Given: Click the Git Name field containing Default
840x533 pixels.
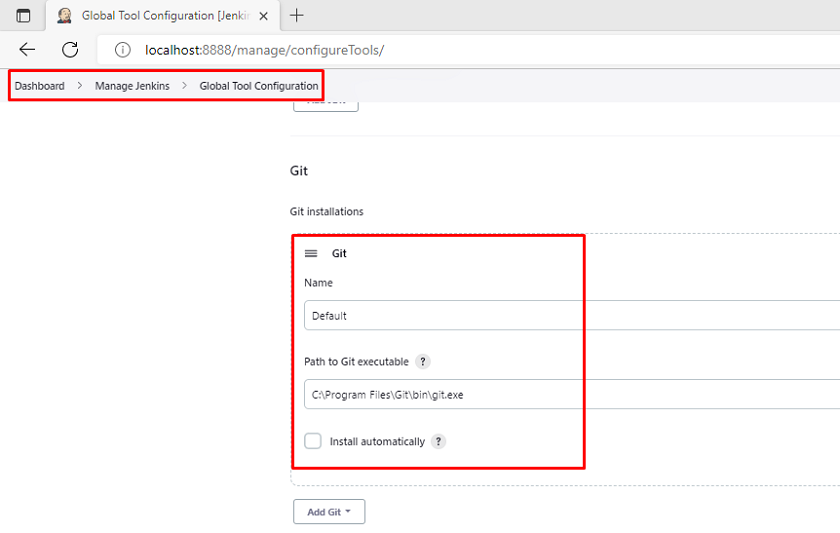Looking at the screenshot, I should pyautogui.click(x=570, y=315).
